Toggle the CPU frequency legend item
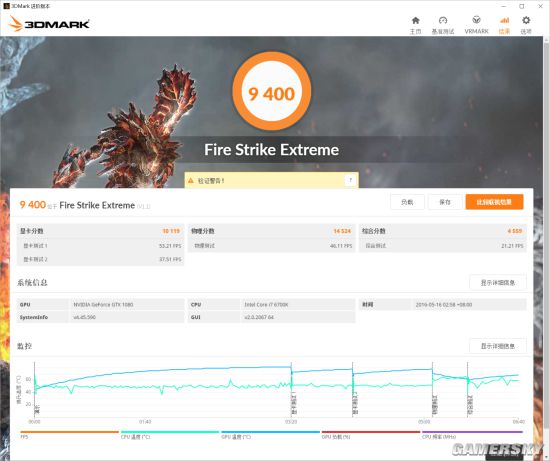This screenshot has height=461, width=550. coord(472,434)
